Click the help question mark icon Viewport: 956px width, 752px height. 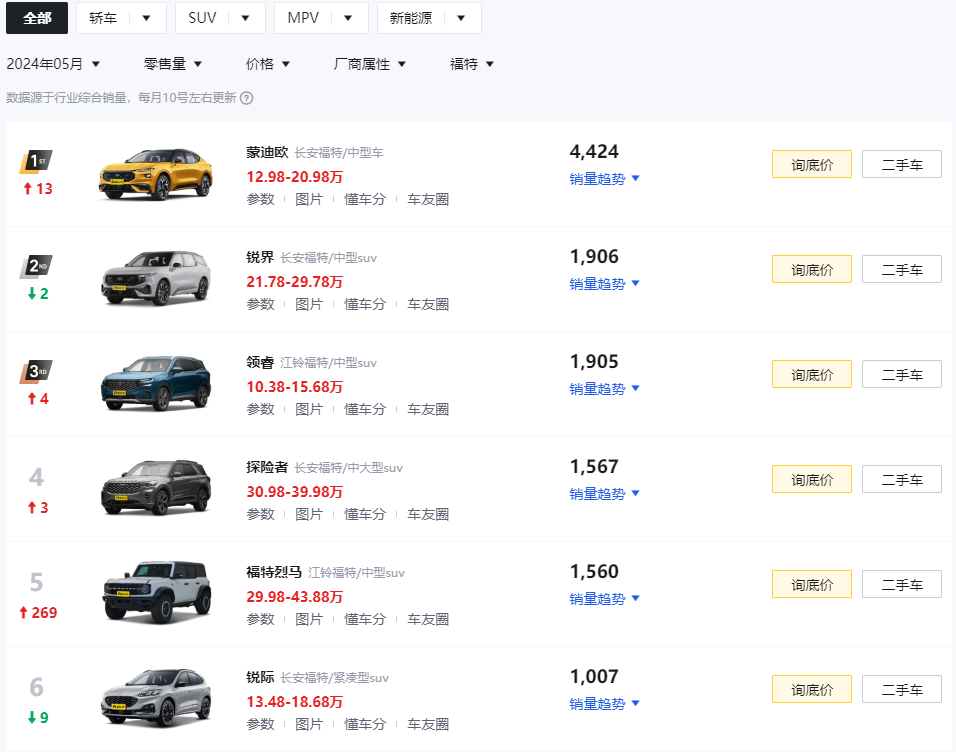(246, 98)
